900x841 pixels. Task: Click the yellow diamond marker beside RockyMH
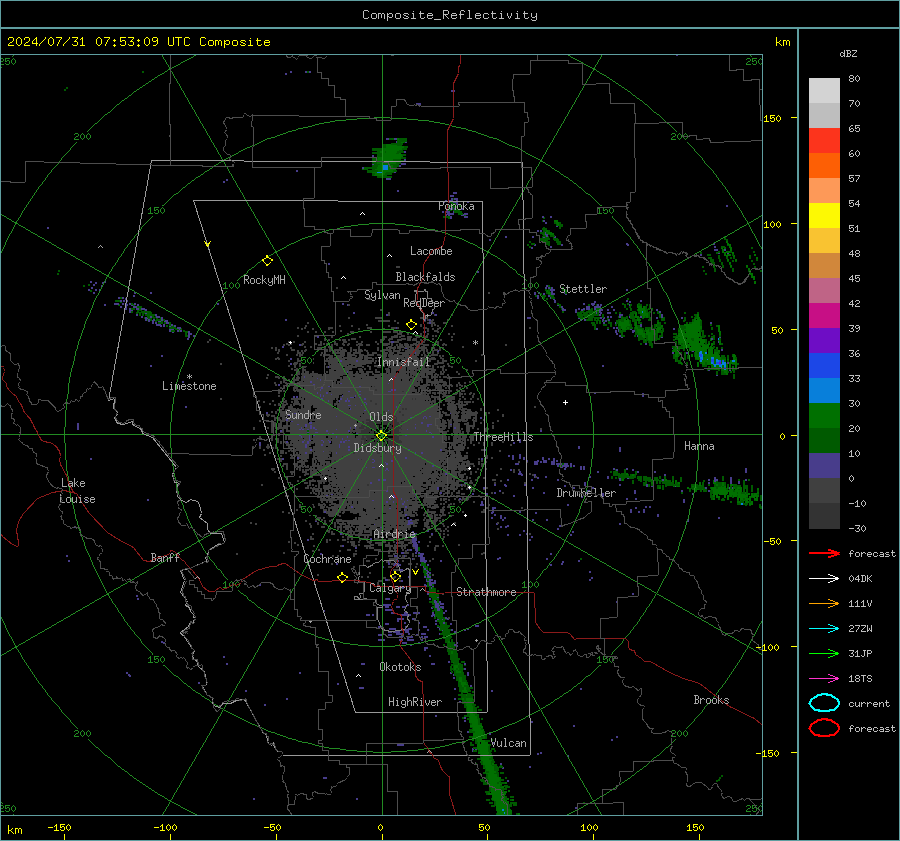(267, 261)
